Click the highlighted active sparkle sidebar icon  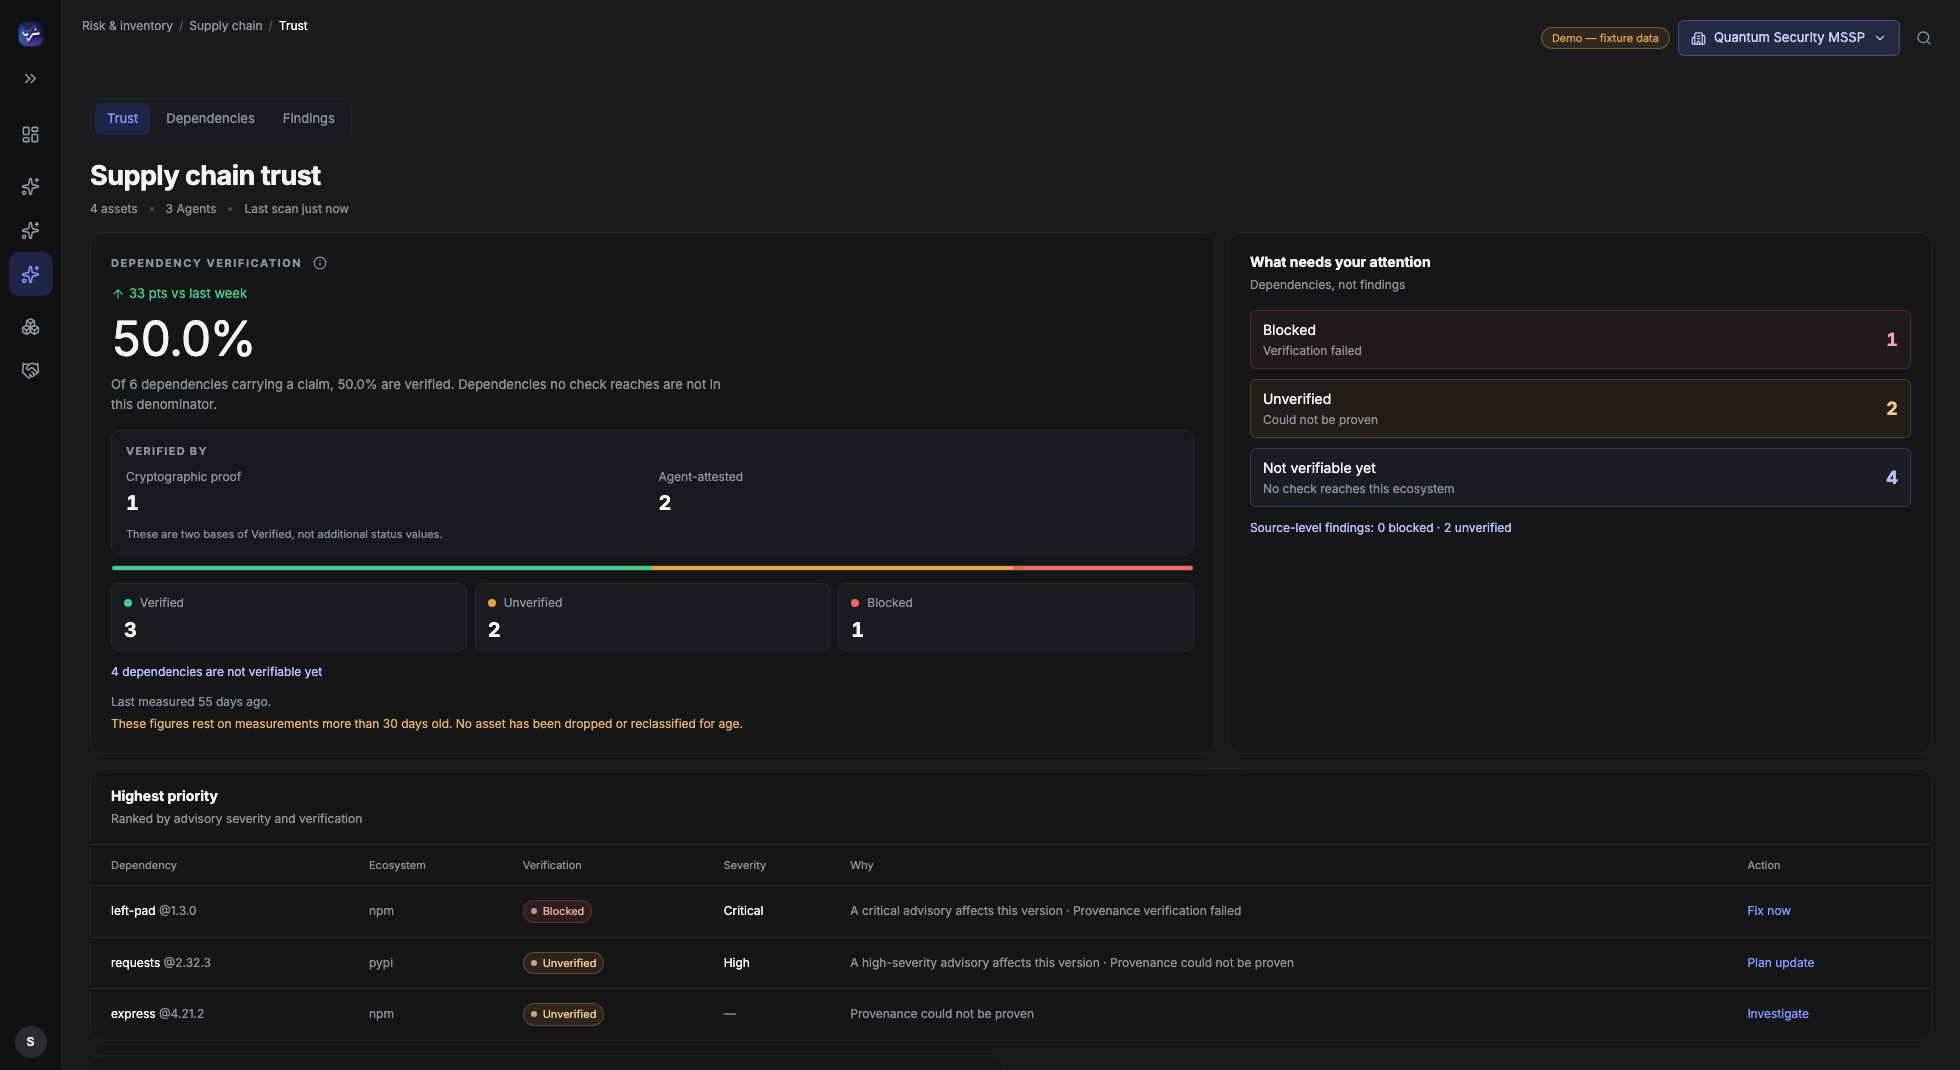point(31,274)
